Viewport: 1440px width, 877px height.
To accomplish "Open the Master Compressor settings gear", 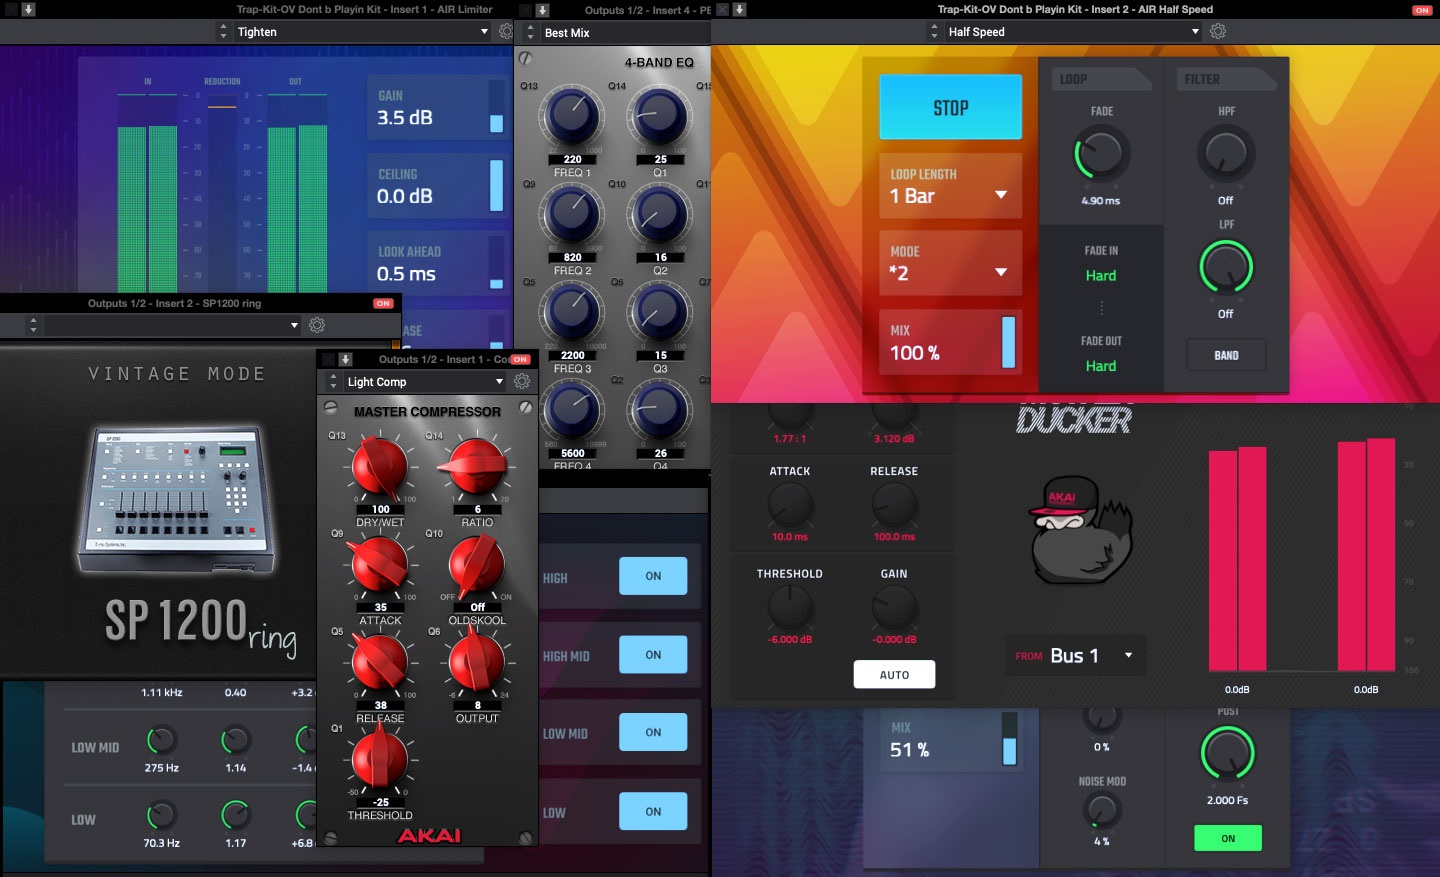I will (x=521, y=381).
